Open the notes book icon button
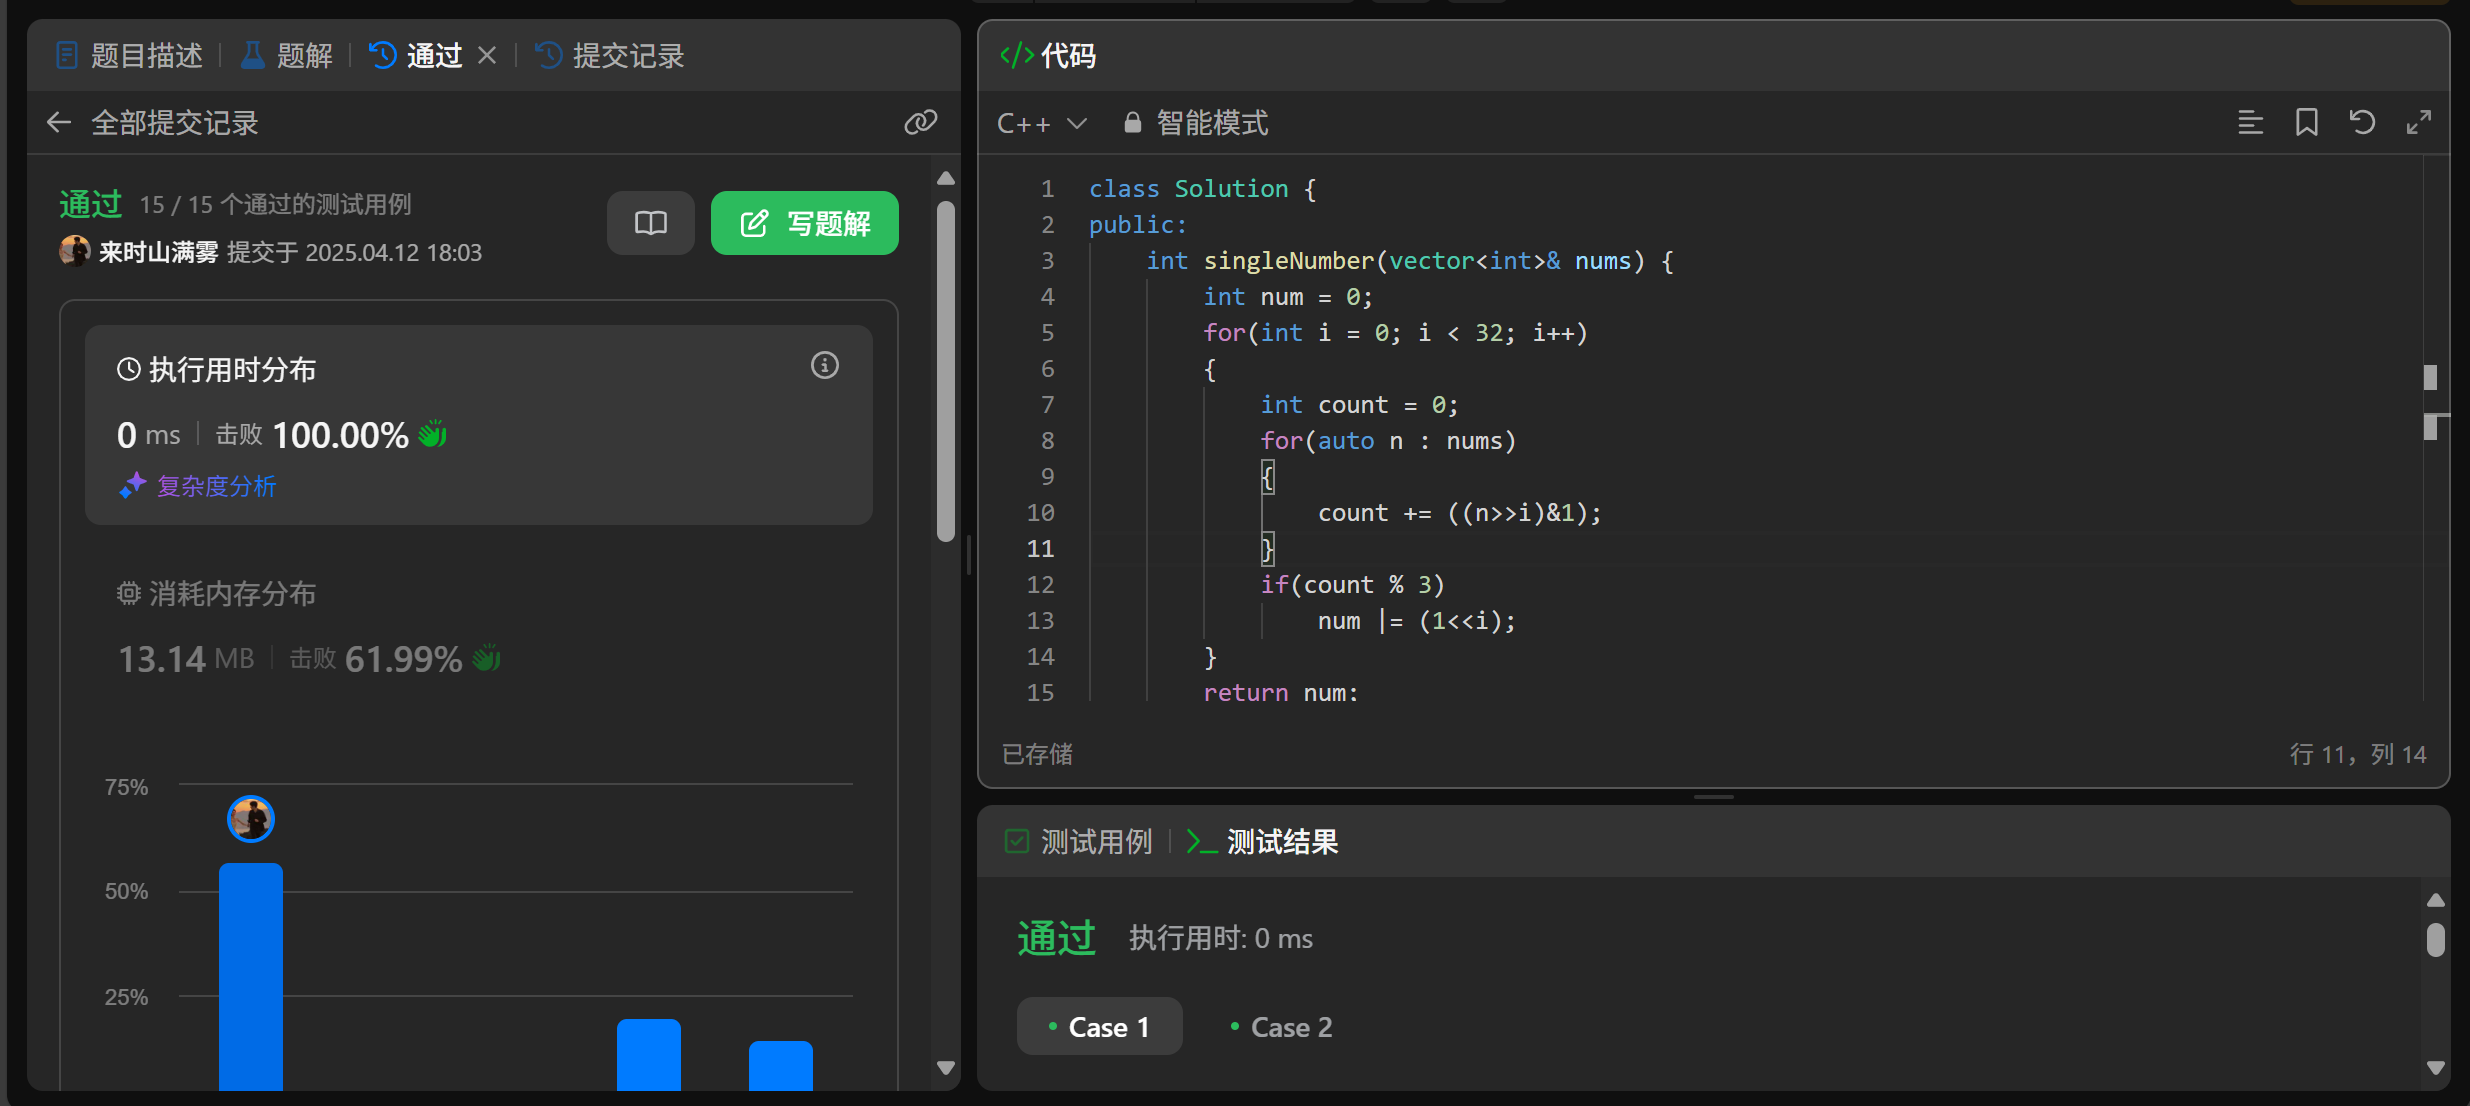This screenshot has height=1106, width=2470. pos(650,222)
